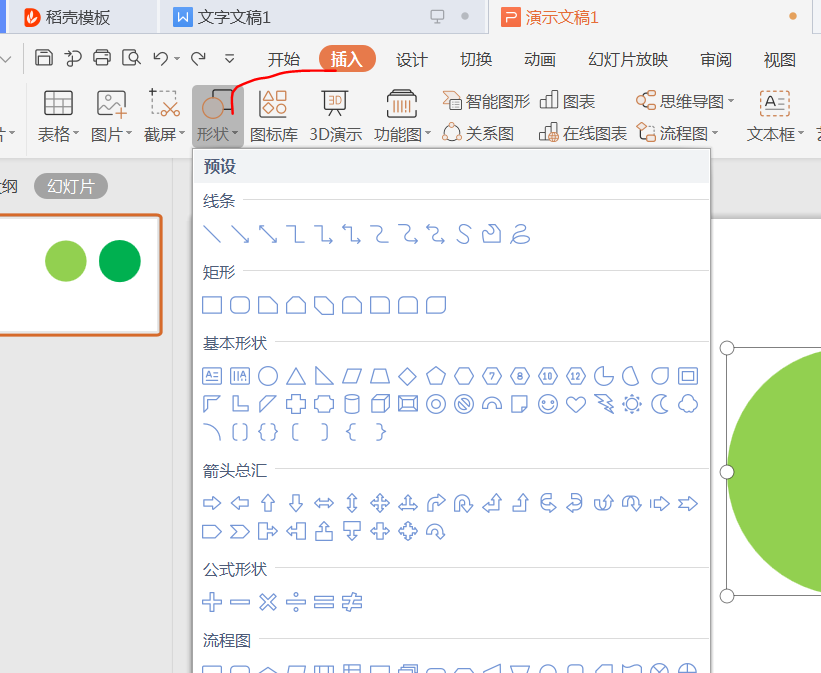Insert an 在线图表 online chart

tap(583, 133)
